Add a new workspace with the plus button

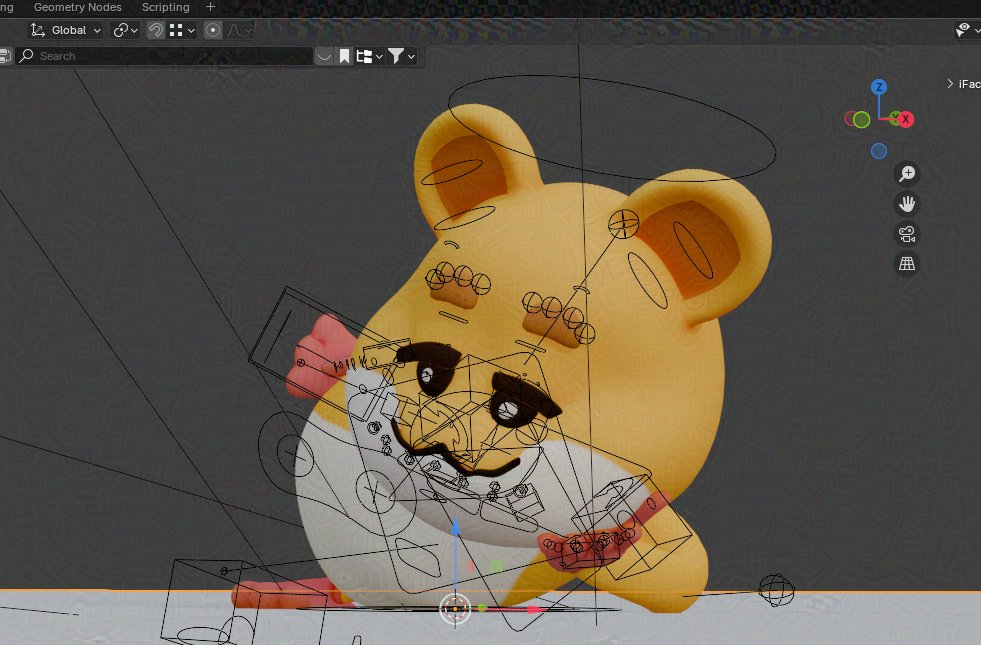click(210, 7)
